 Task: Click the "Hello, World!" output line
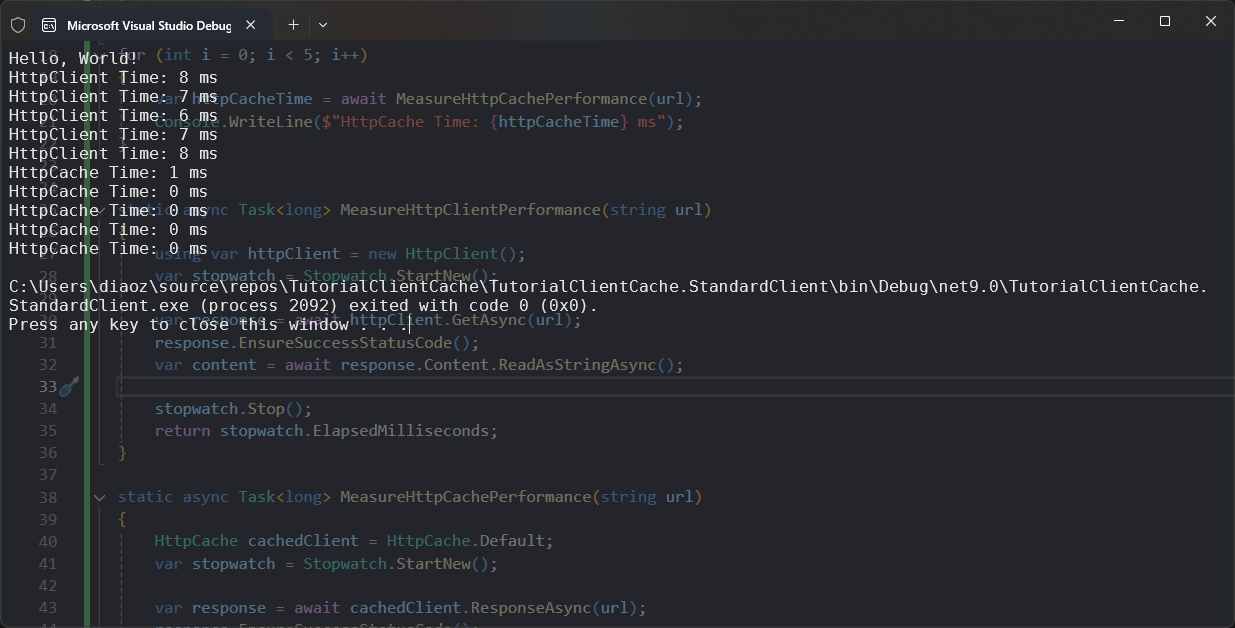(73, 58)
